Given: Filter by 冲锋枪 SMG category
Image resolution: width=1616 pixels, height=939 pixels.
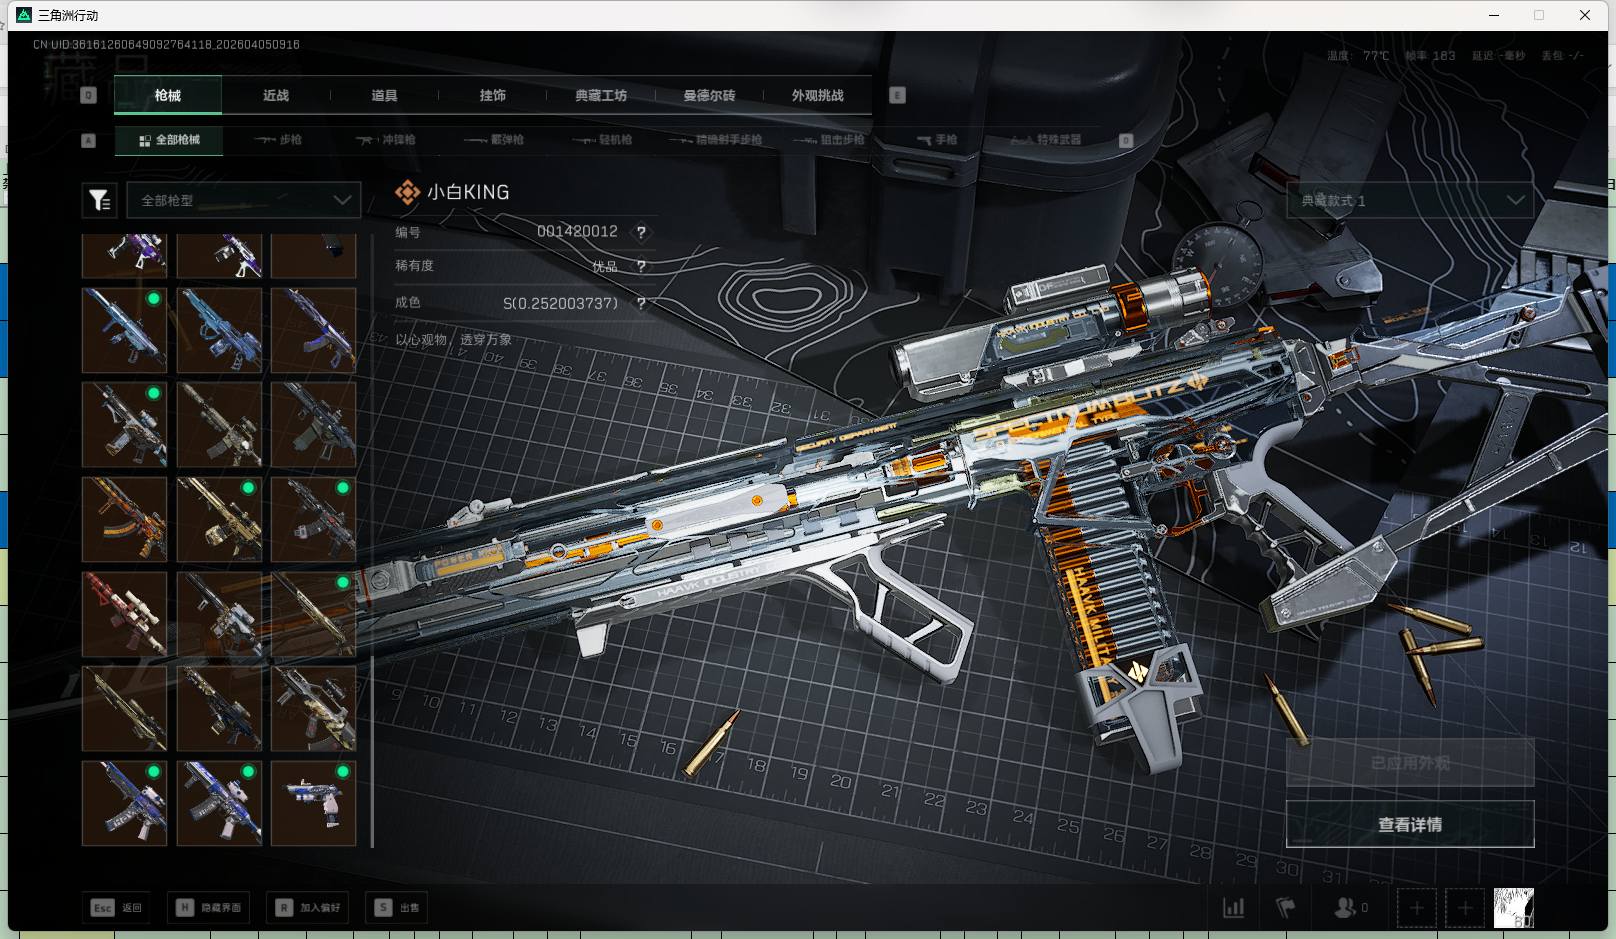Looking at the screenshot, I should [386, 140].
